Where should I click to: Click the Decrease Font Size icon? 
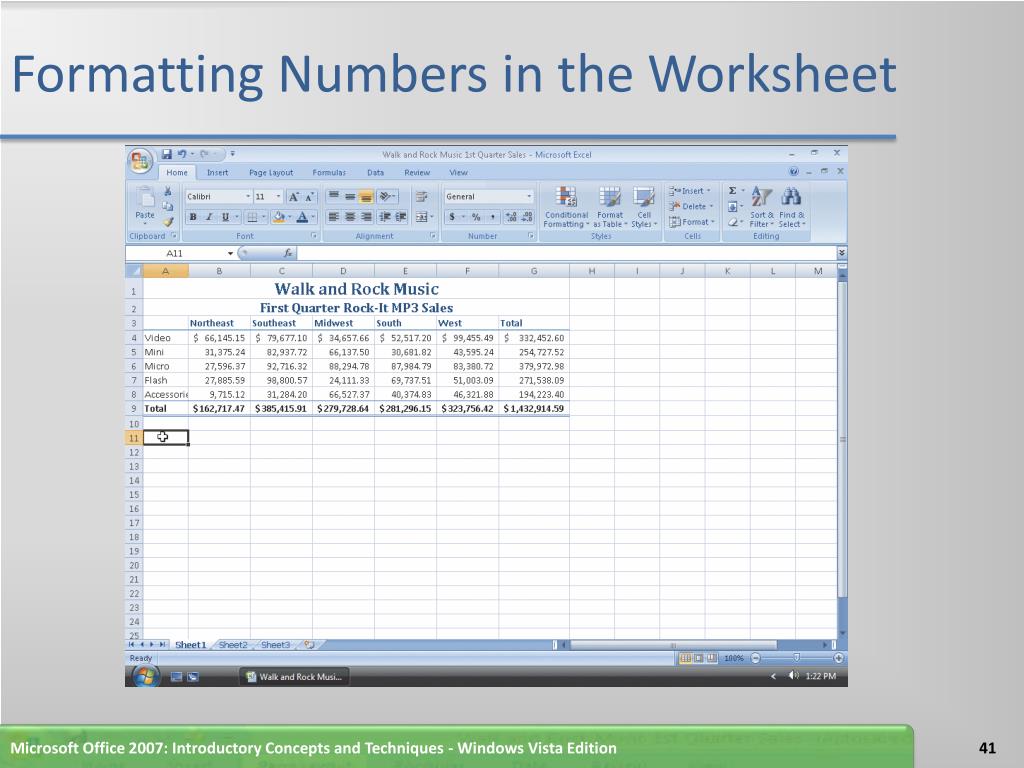[310, 197]
